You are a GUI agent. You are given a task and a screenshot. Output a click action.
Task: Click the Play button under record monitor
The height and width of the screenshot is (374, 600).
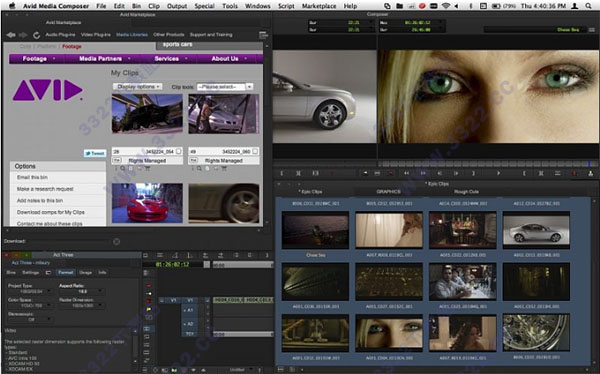[498, 173]
